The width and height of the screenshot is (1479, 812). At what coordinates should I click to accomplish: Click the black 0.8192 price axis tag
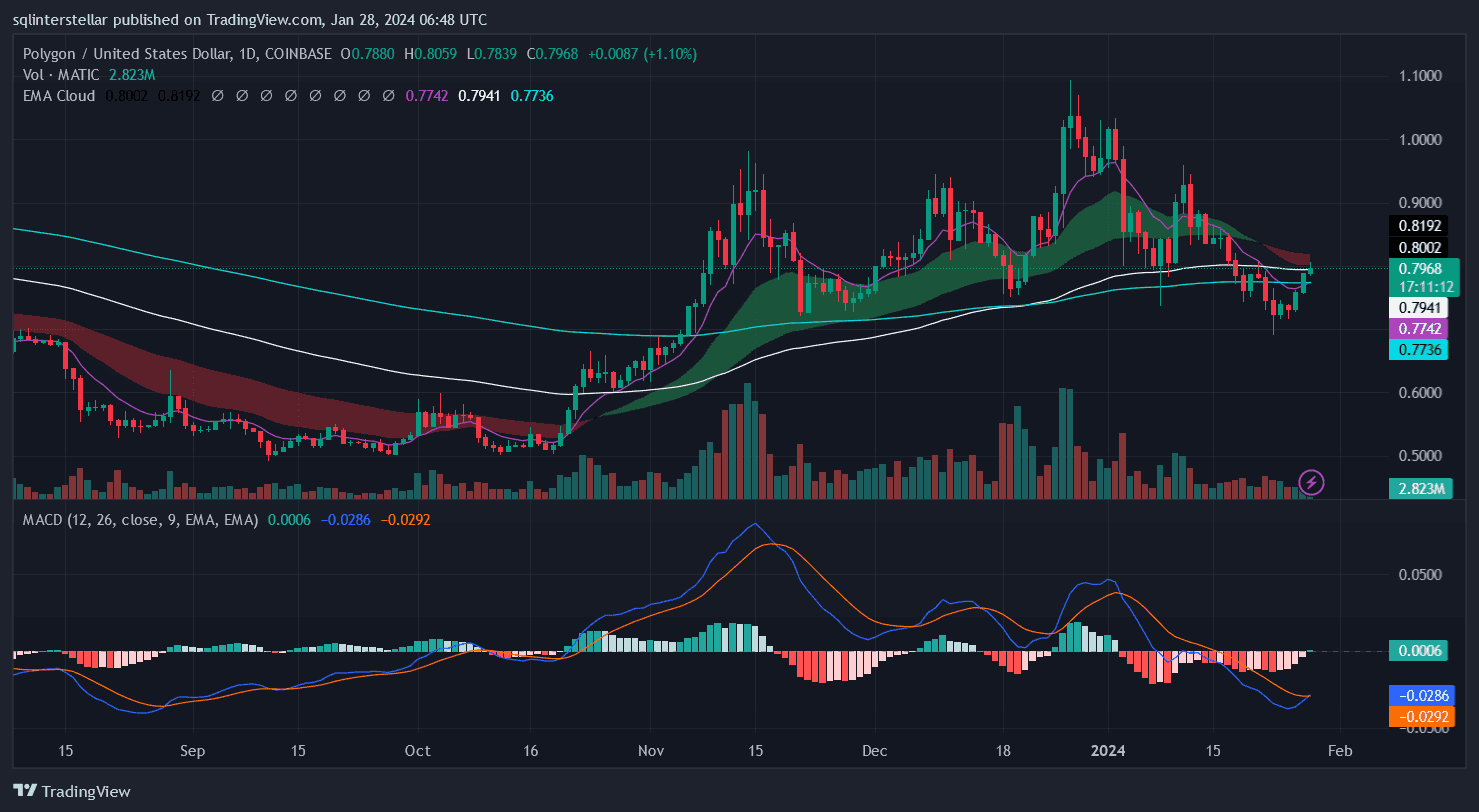[x=1418, y=226]
